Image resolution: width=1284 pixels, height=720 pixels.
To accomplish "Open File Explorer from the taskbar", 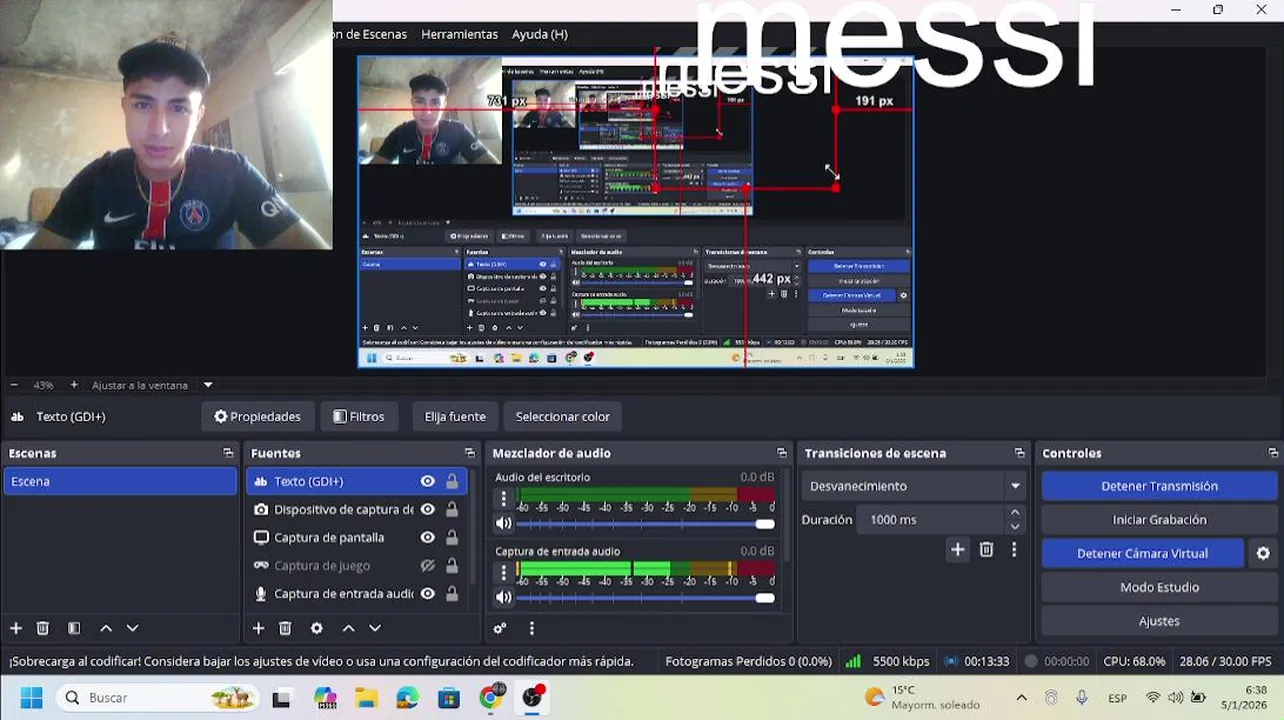I will pyautogui.click(x=366, y=697).
